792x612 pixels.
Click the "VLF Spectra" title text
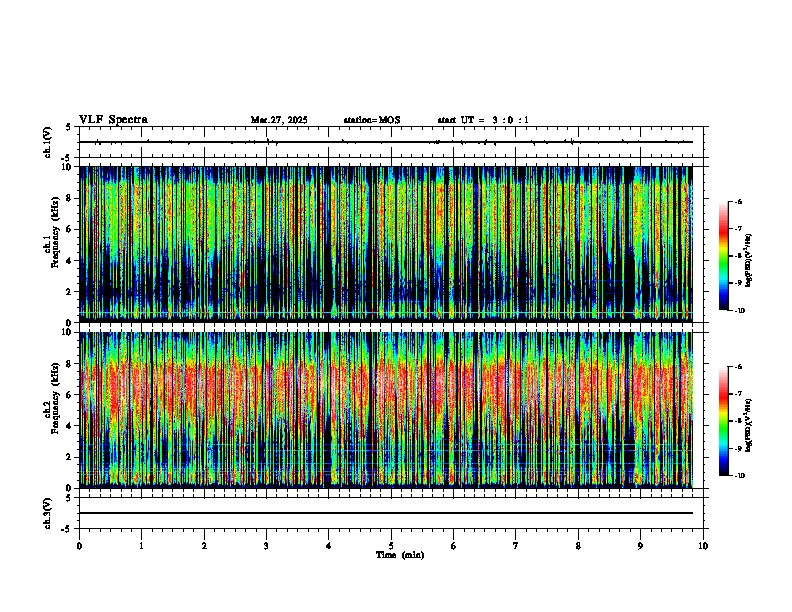tap(113, 120)
